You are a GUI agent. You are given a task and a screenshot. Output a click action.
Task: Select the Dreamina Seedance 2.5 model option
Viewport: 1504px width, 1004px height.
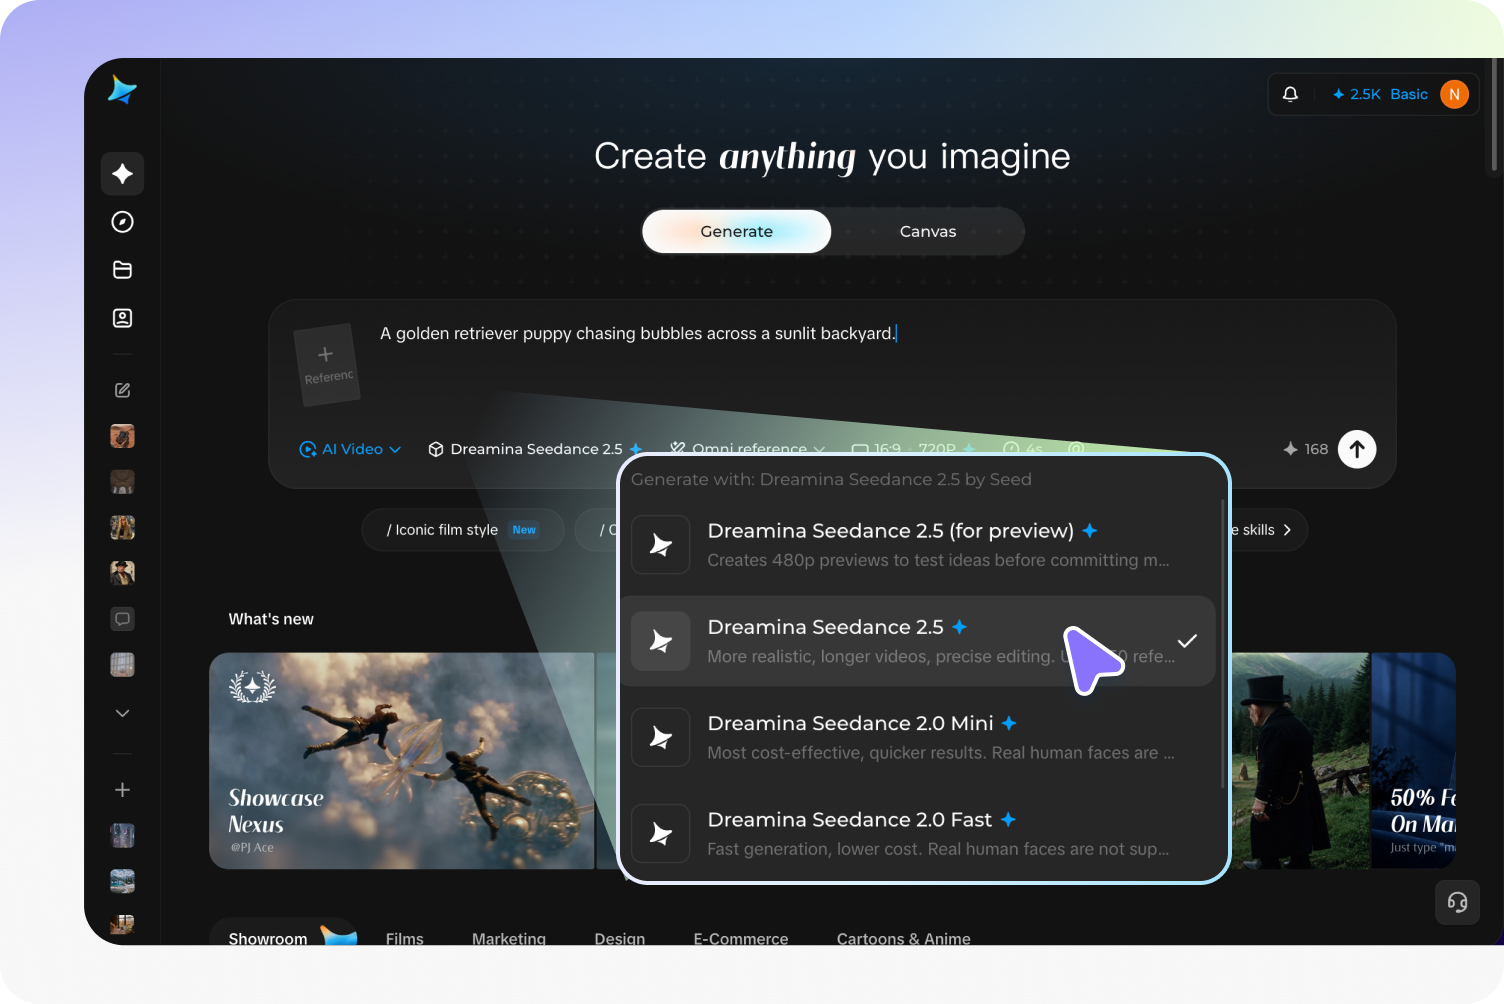coord(918,641)
